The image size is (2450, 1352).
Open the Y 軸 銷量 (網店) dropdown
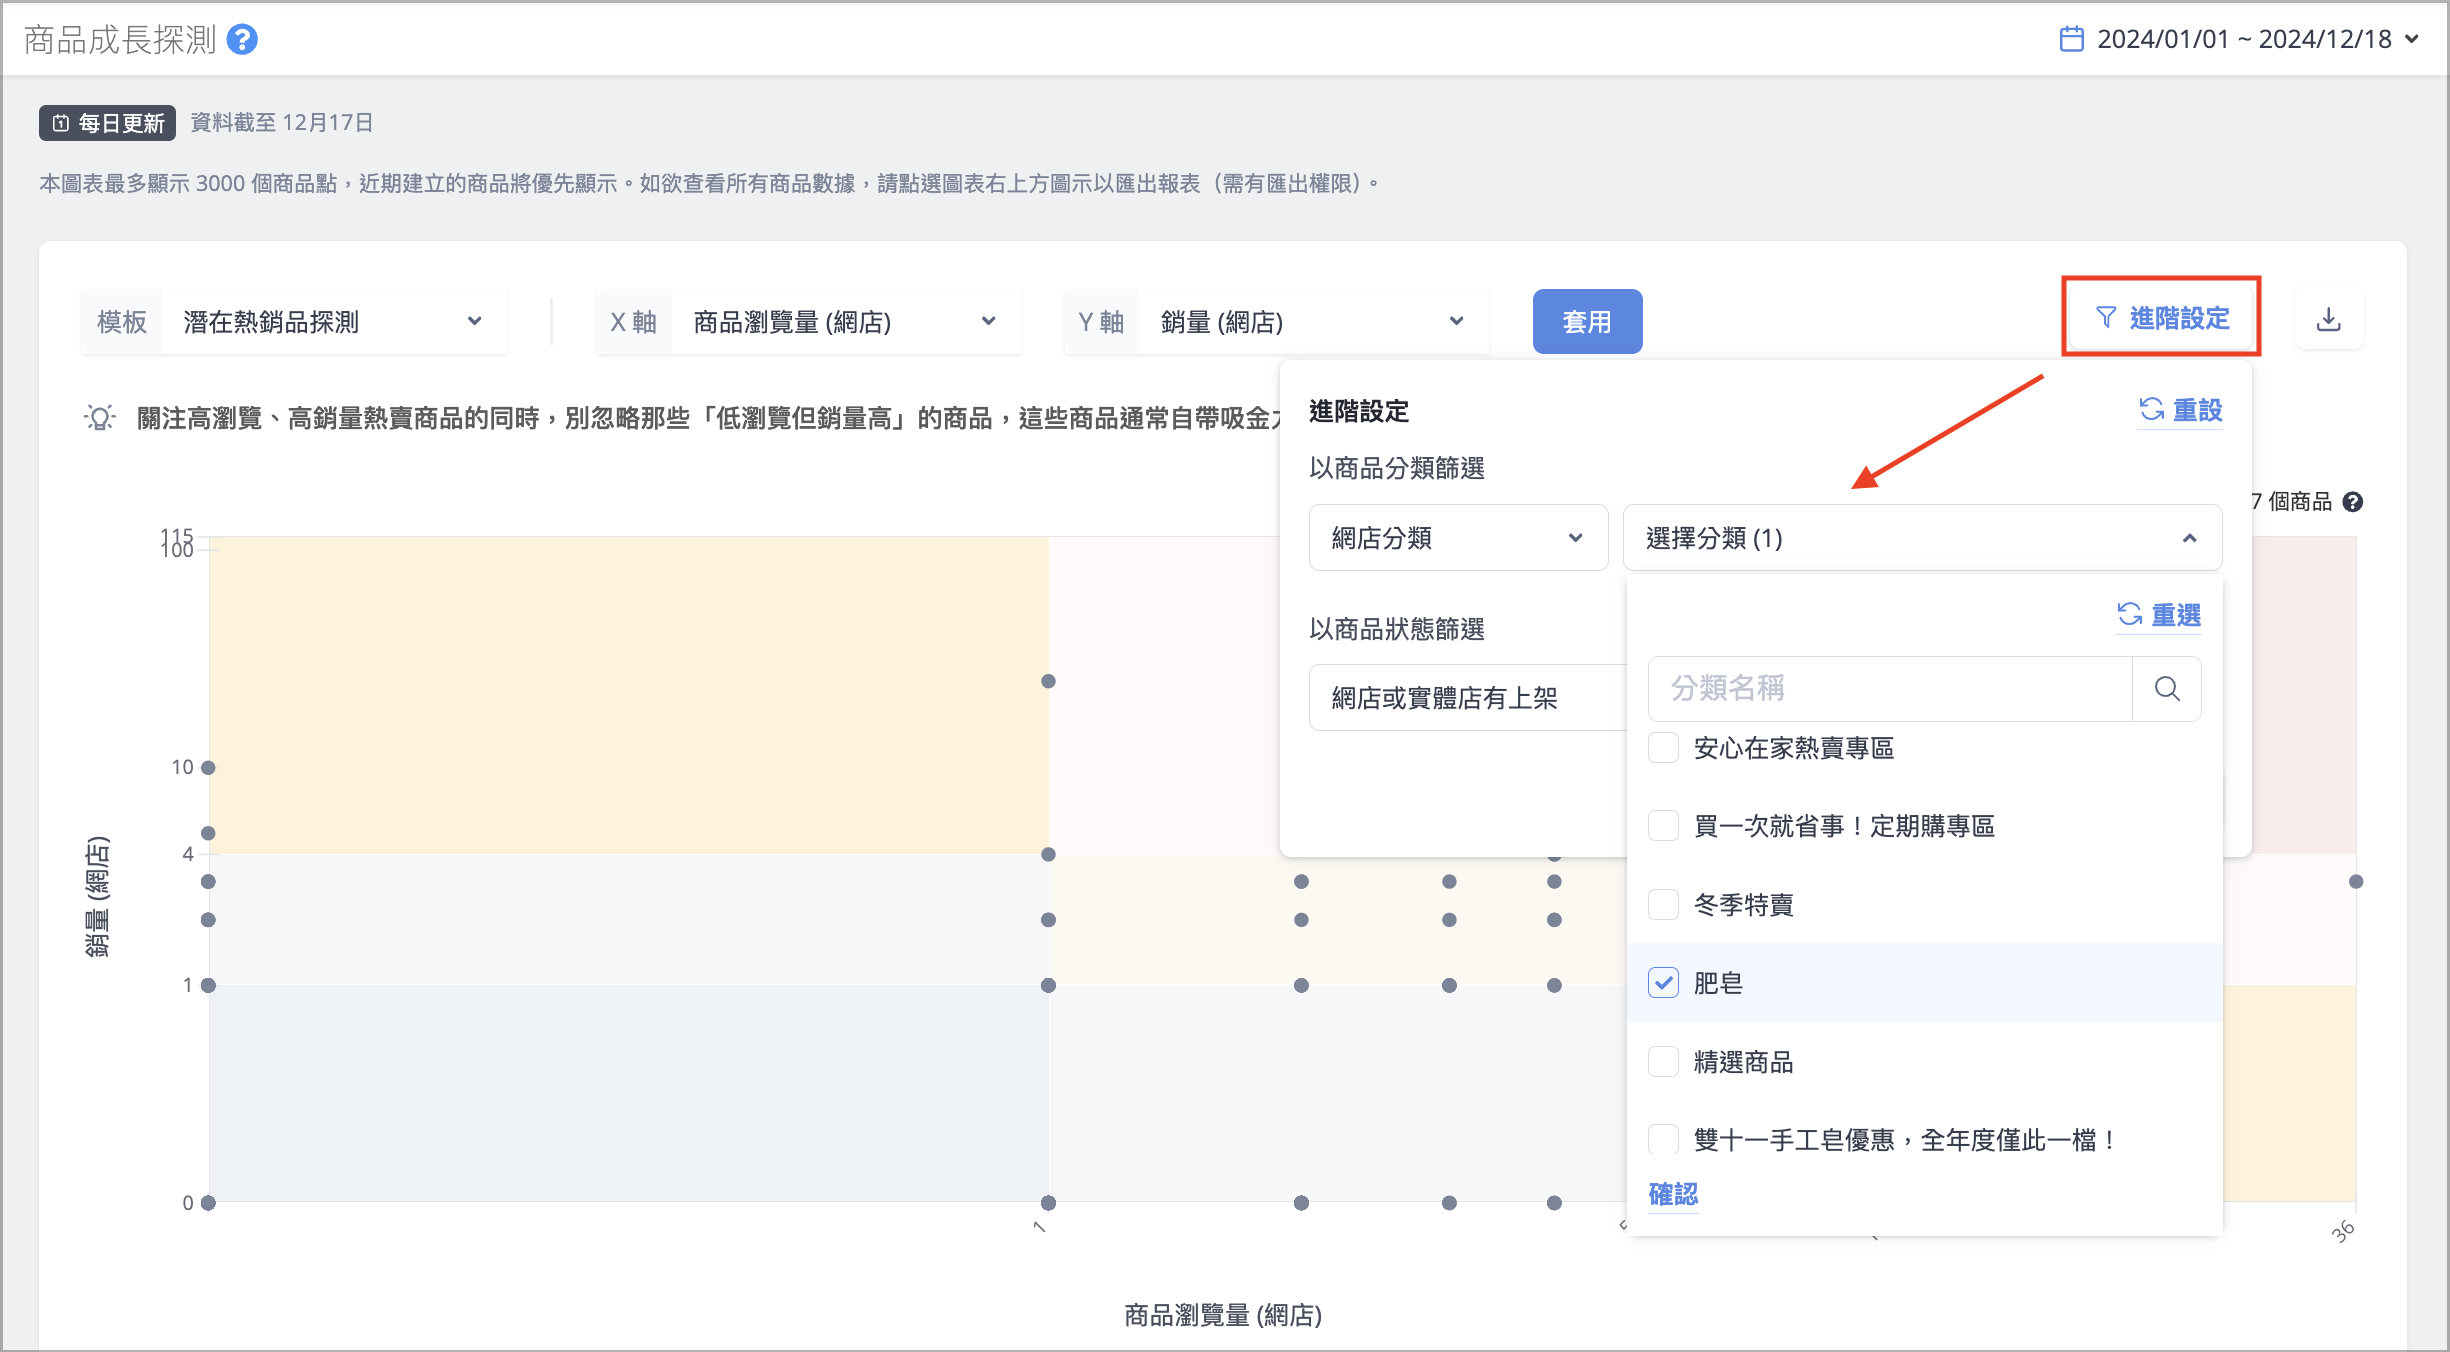click(x=1276, y=322)
